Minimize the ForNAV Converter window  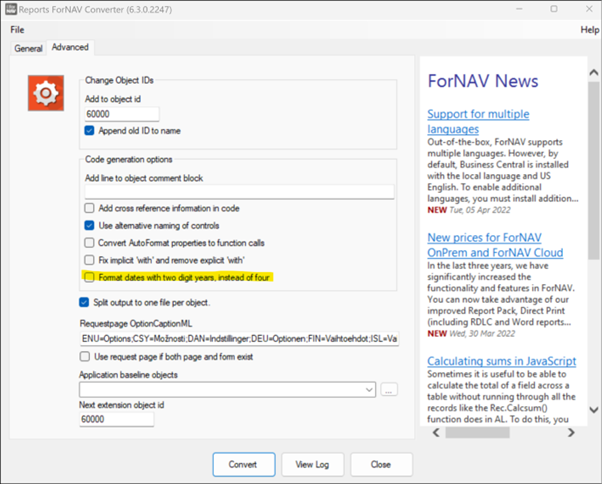point(519,9)
